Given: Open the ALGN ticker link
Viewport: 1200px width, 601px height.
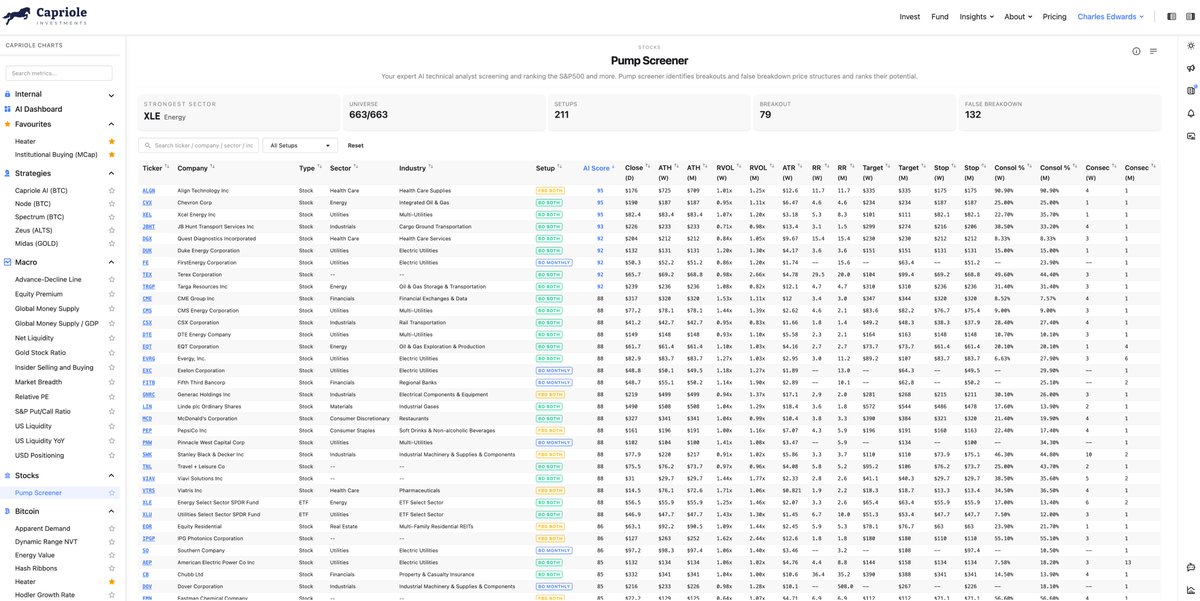Looking at the screenshot, I should (x=149, y=190).
